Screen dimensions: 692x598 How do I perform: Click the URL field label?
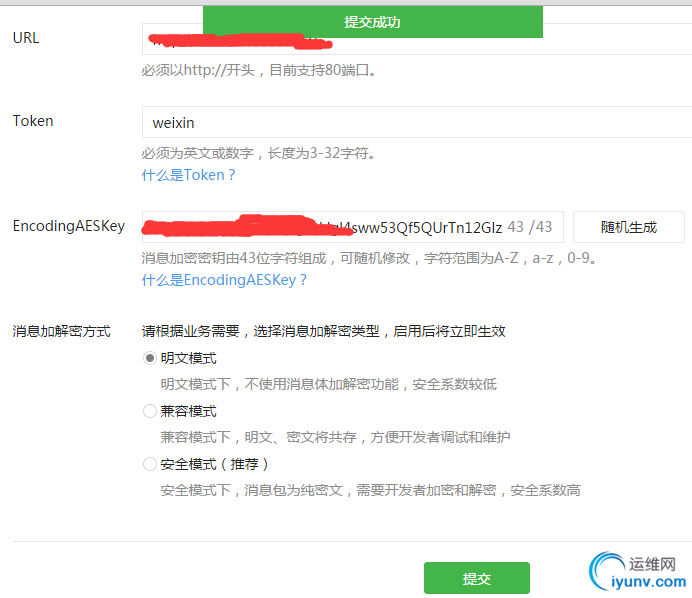[x=26, y=38]
